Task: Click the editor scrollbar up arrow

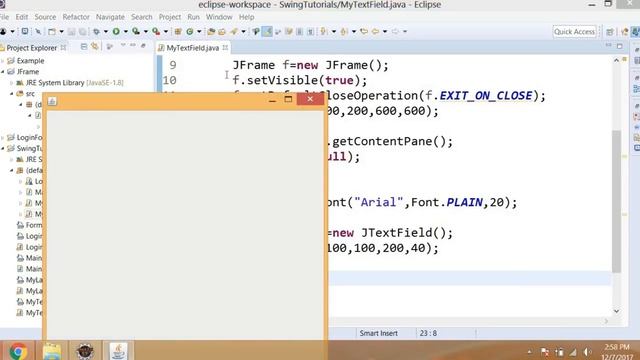Action: [x=616, y=60]
